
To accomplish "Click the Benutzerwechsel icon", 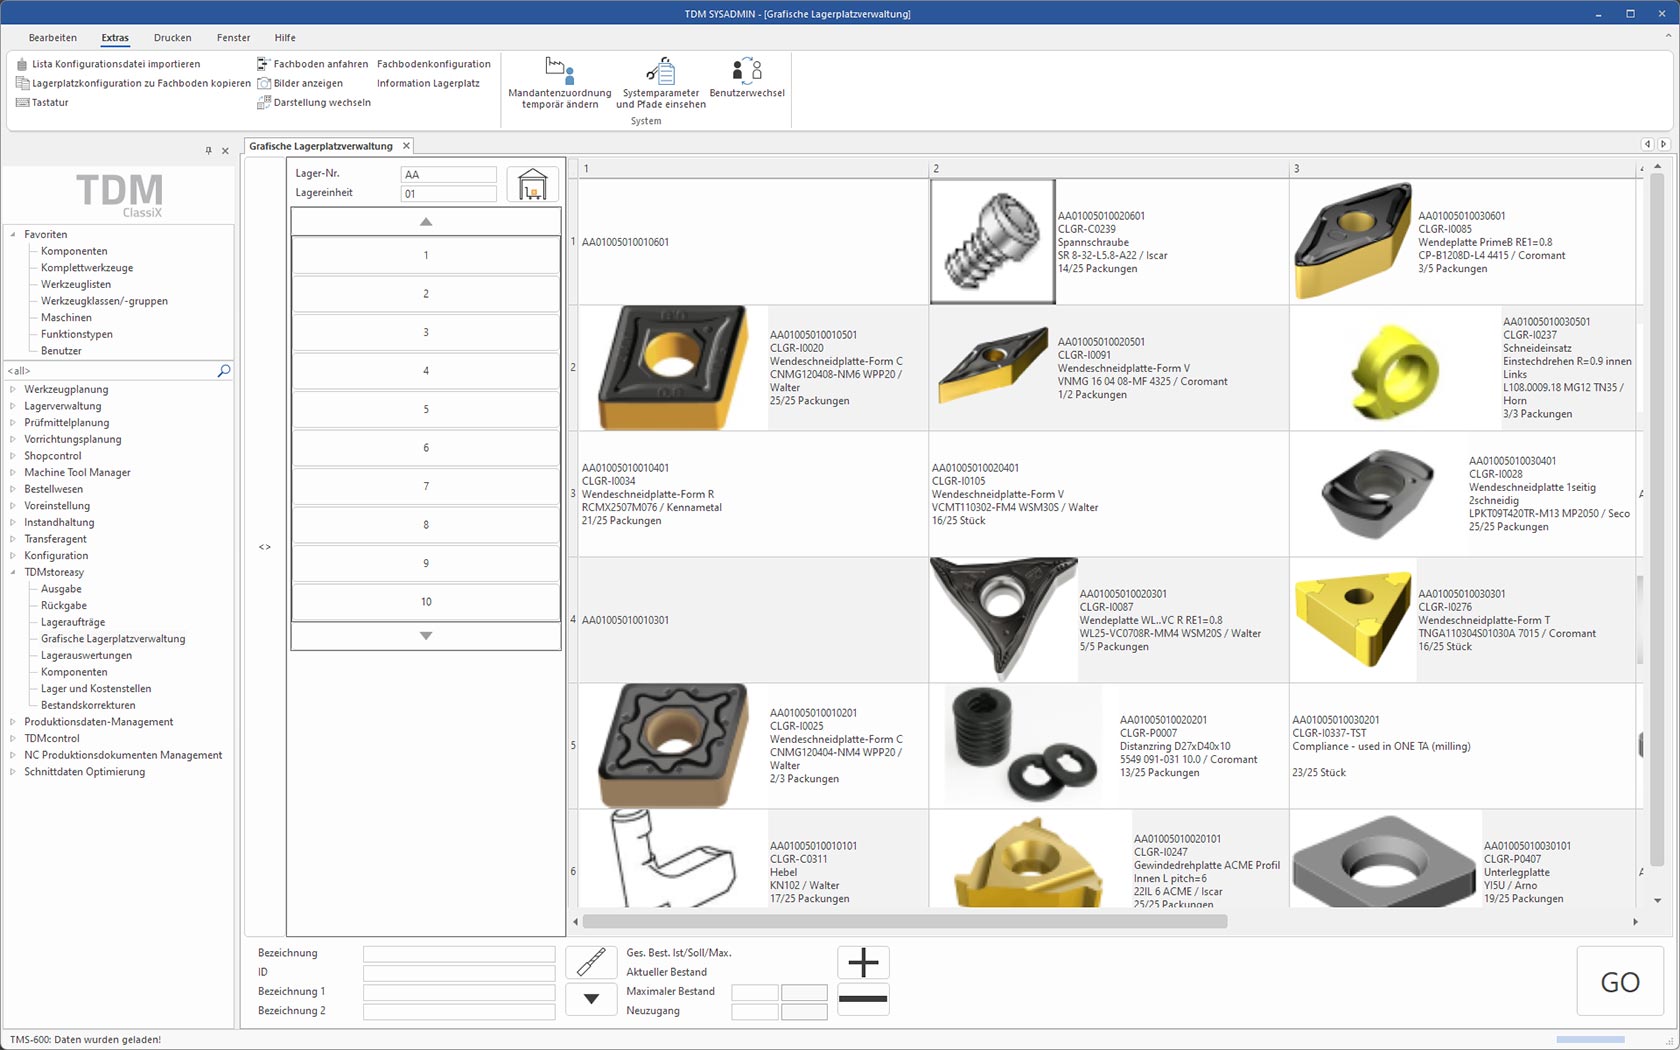I will tap(747, 69).
